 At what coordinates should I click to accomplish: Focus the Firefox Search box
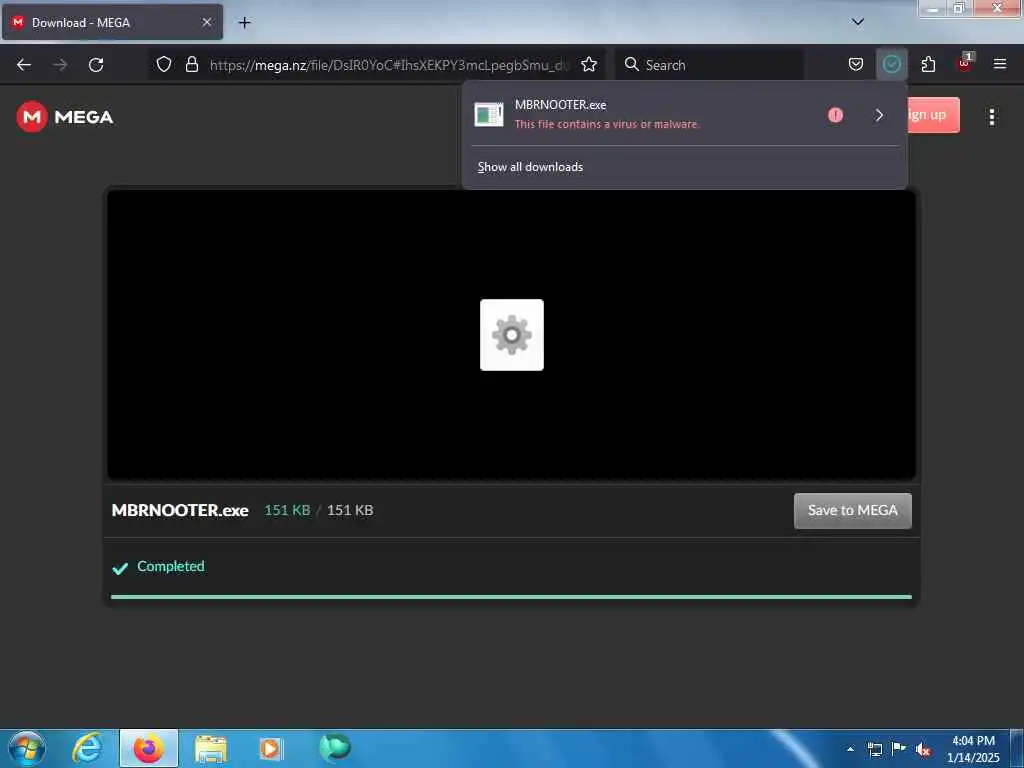coord(709,65)
